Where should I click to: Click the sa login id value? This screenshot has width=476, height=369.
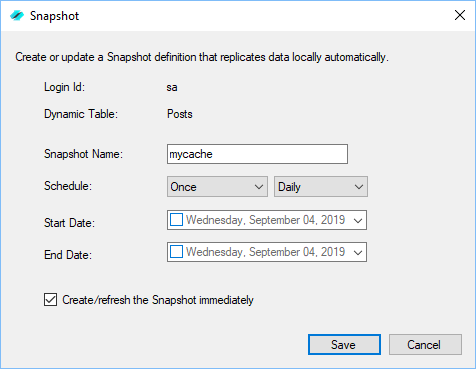(172, 87)
